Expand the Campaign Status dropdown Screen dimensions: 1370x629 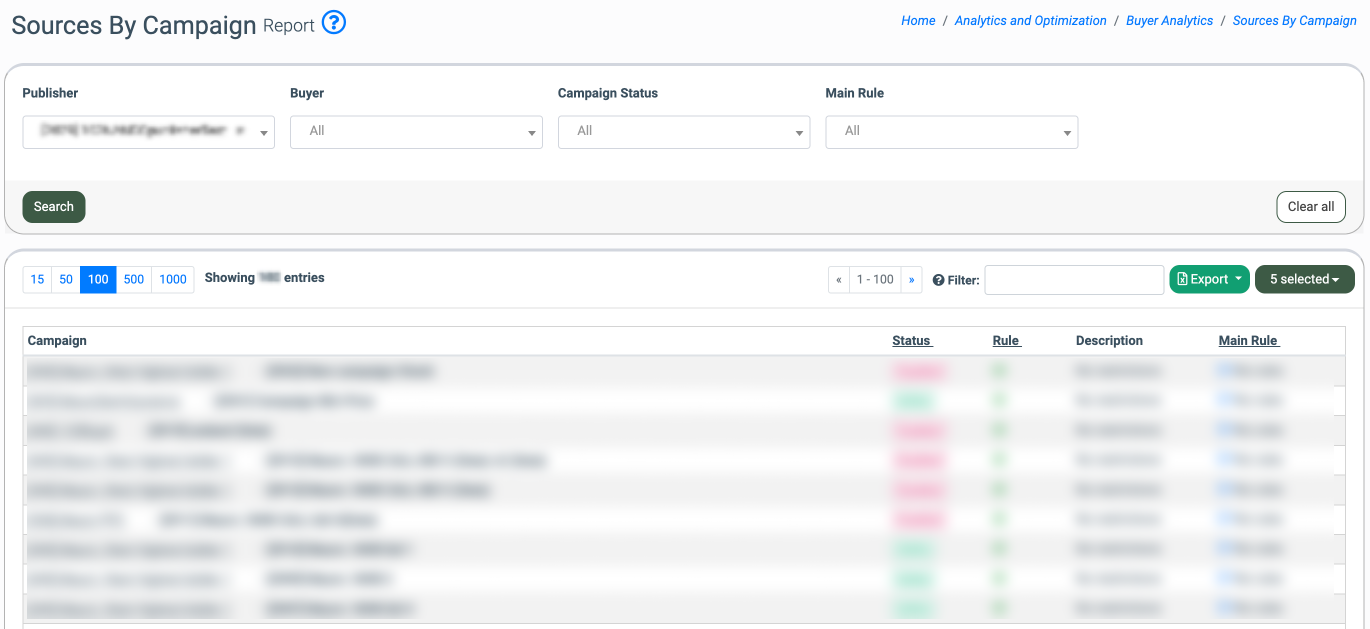pos(684,132)
